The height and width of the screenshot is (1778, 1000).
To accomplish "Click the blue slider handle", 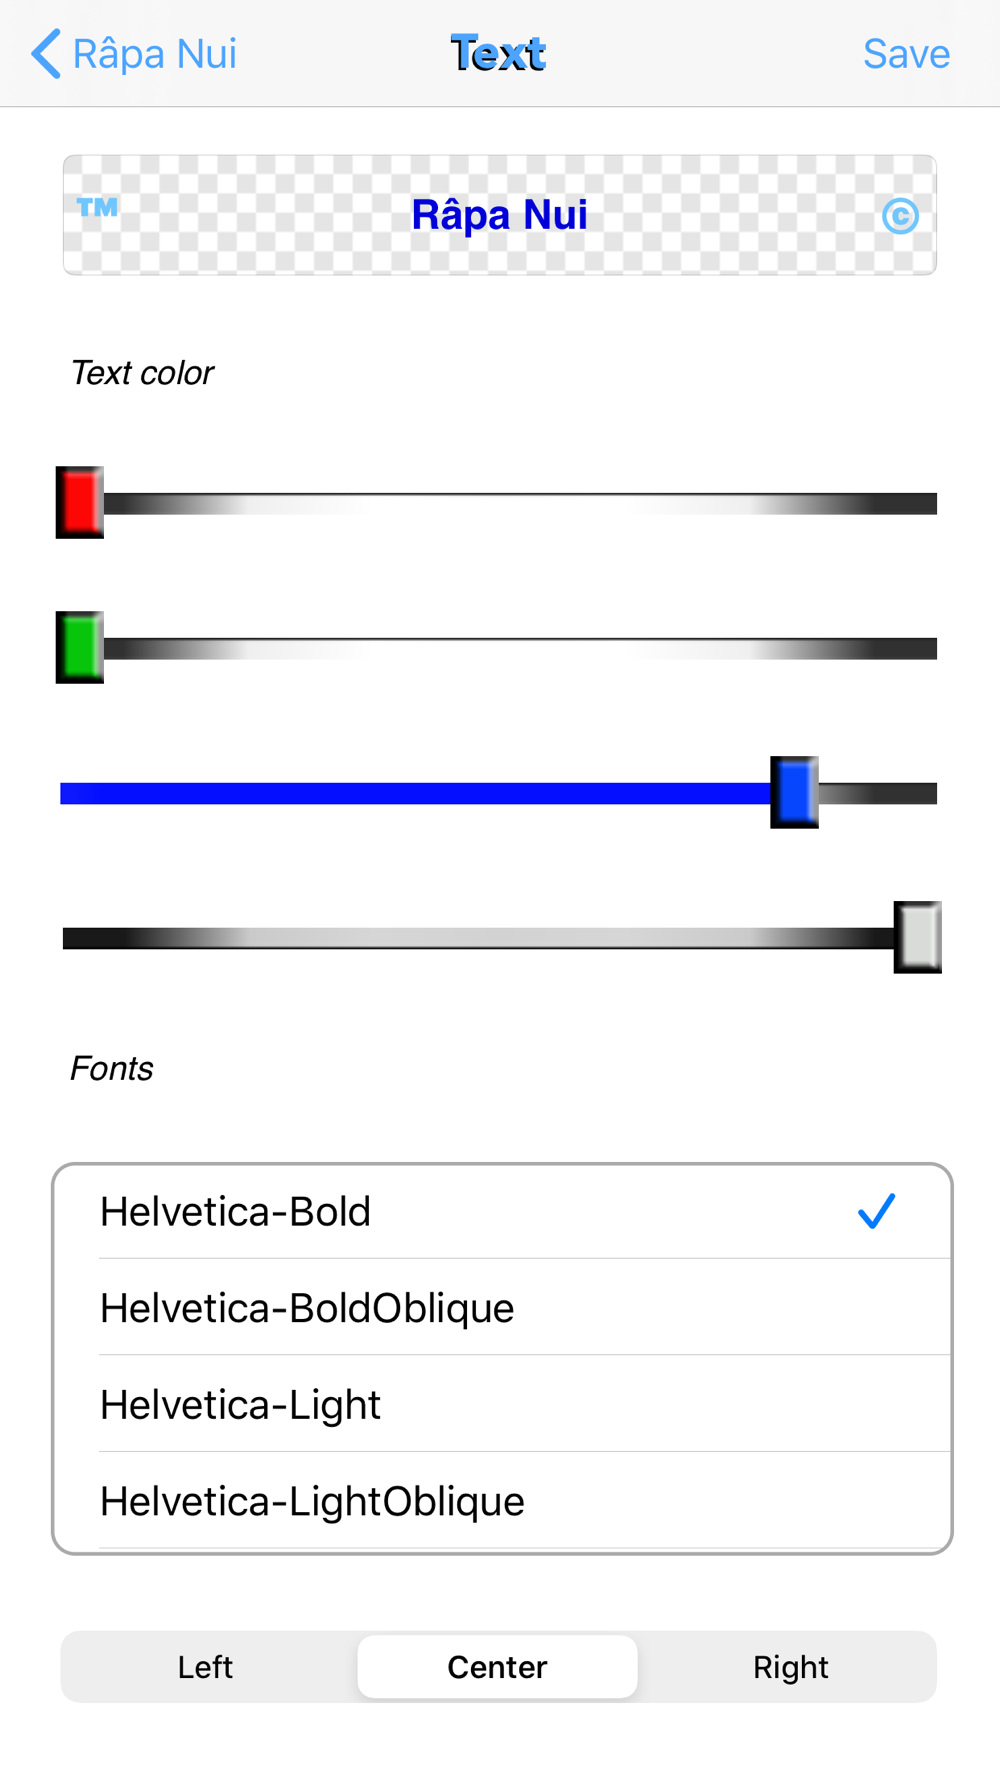I will (x=794, y=792).
